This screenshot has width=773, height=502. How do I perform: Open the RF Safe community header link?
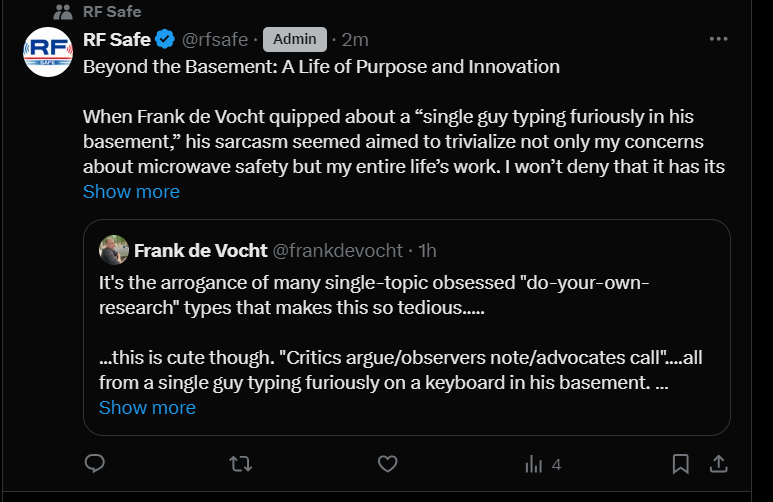pos(112,12)
